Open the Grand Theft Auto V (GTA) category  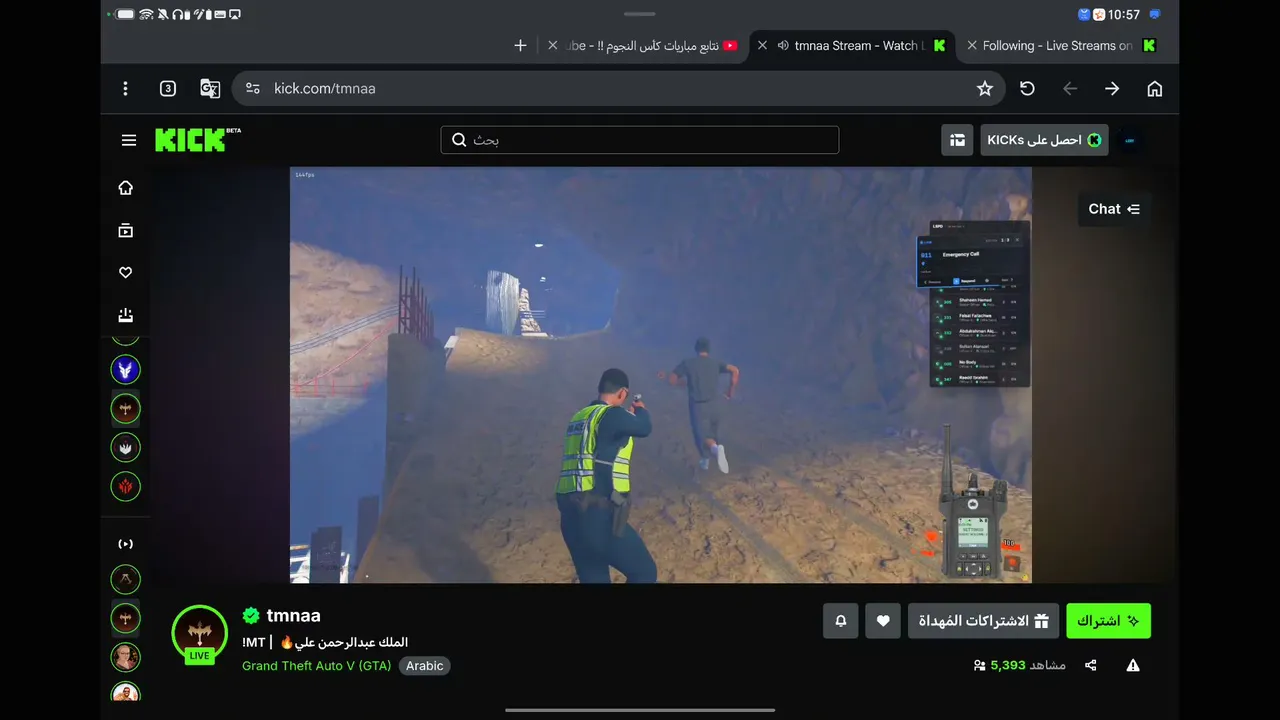coord(317,666)
